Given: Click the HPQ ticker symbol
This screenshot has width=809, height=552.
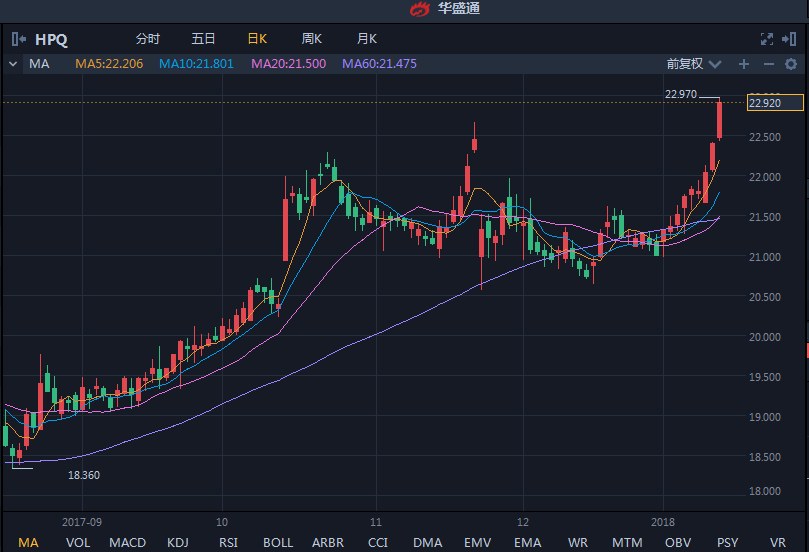Looking at the screenshot, I should coord(50,39).
